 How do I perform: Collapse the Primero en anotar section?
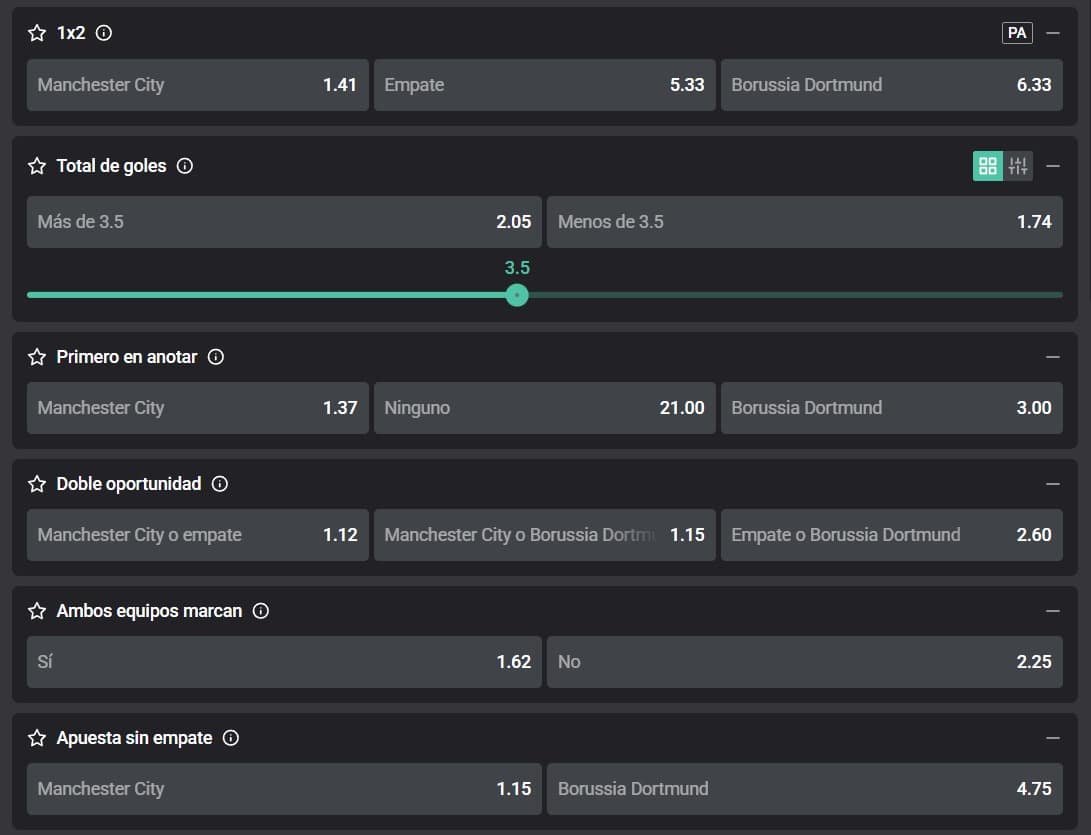click(x=1052, y=357)
